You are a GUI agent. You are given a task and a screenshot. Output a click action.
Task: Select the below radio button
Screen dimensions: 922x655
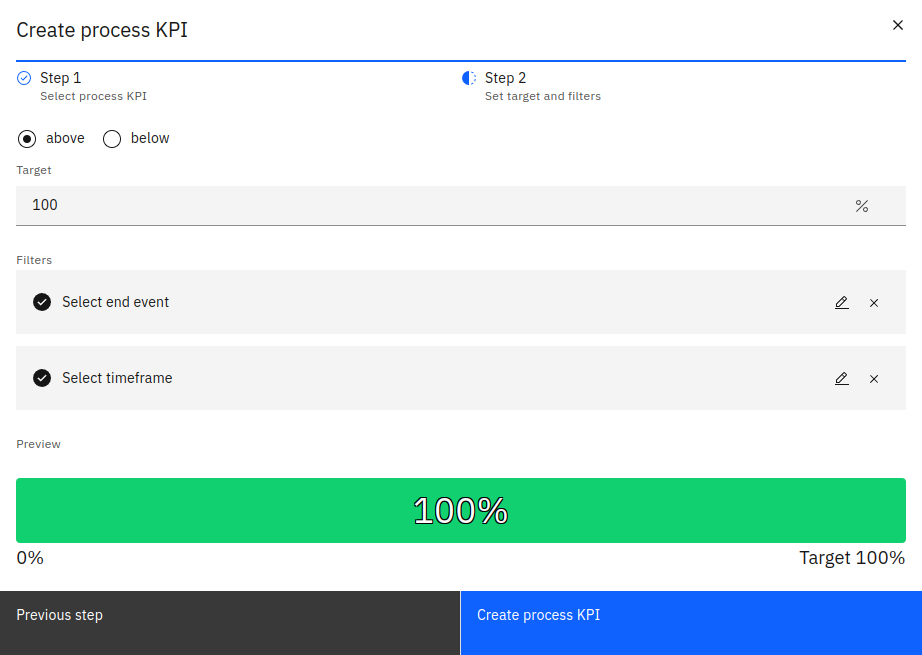112,139
